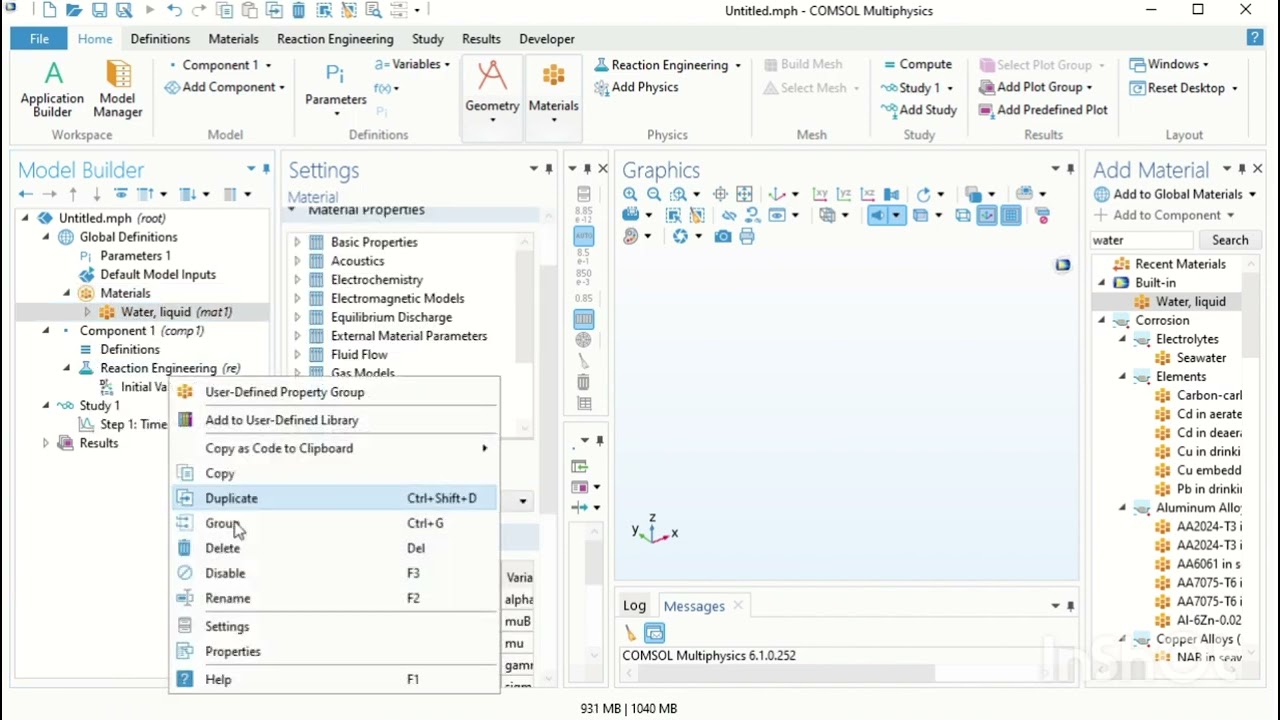This screenshot has height=720, width=1280.
Task: Click the Hide selected entities icon
Action: coord(729,215)
